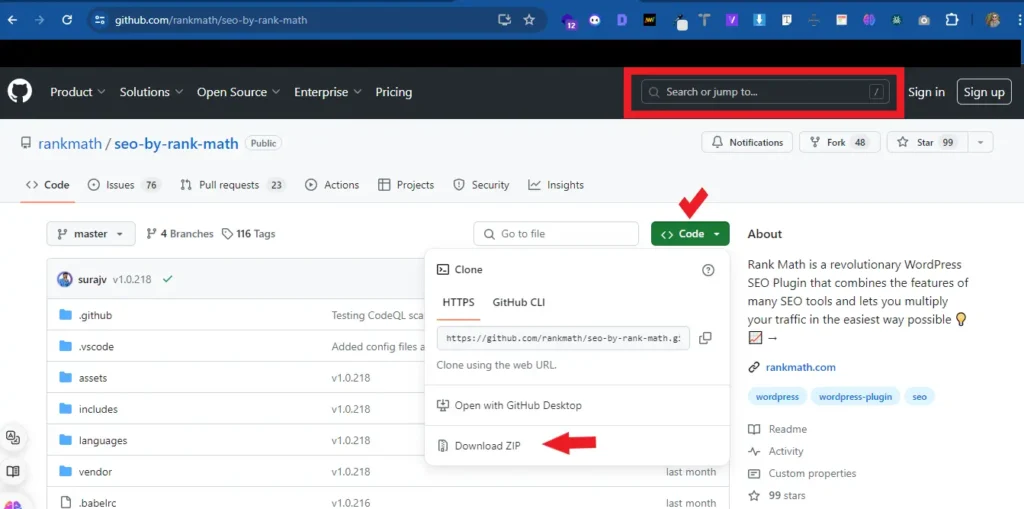Expand the Open Source menu
The width and height of the screenshot is (1024, 509).
(239, 92)
